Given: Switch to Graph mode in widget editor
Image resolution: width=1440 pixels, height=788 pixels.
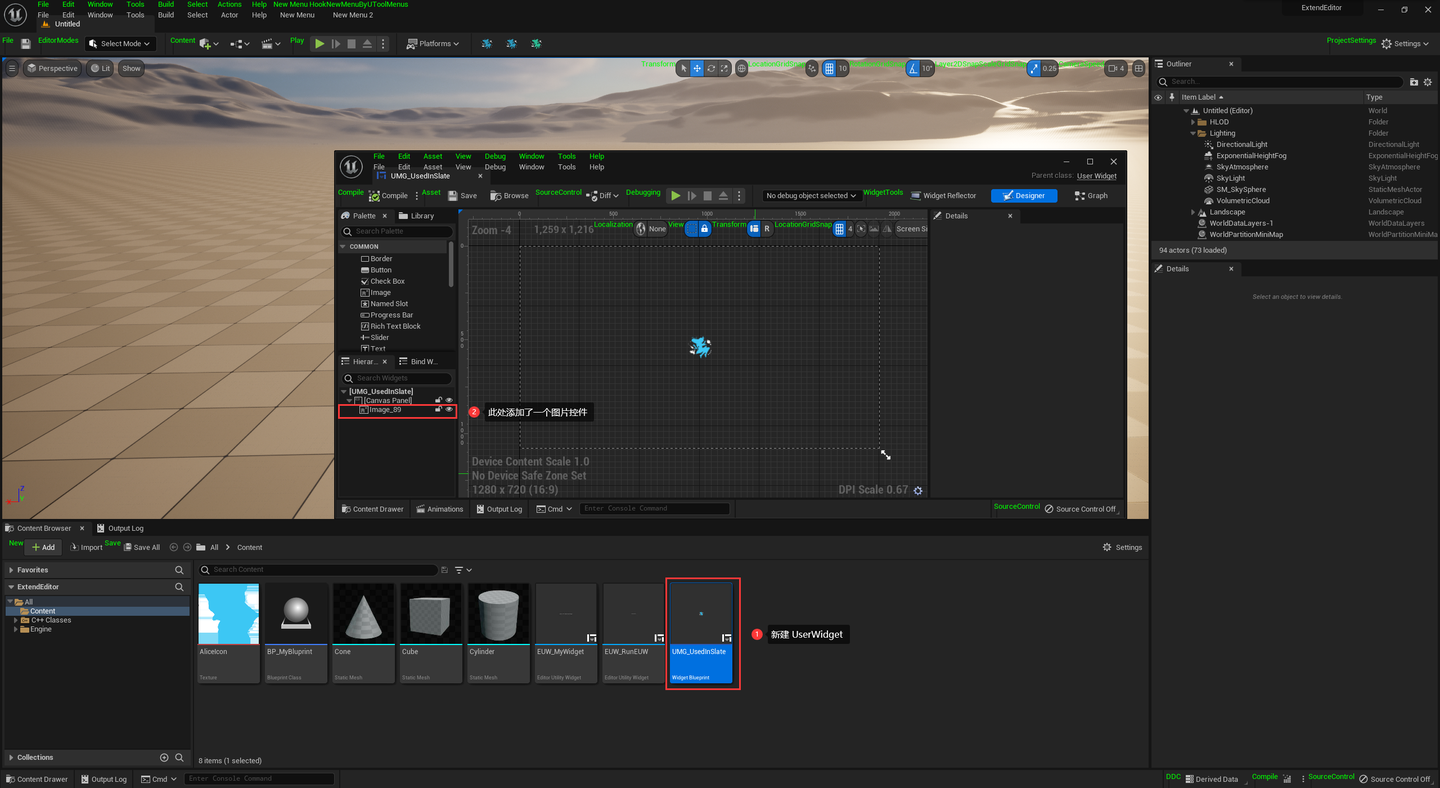Looking at the screenshot, I should (1091, 196).
